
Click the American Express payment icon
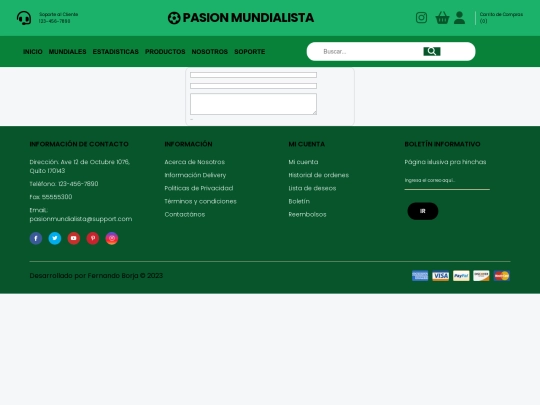point(420,276)
